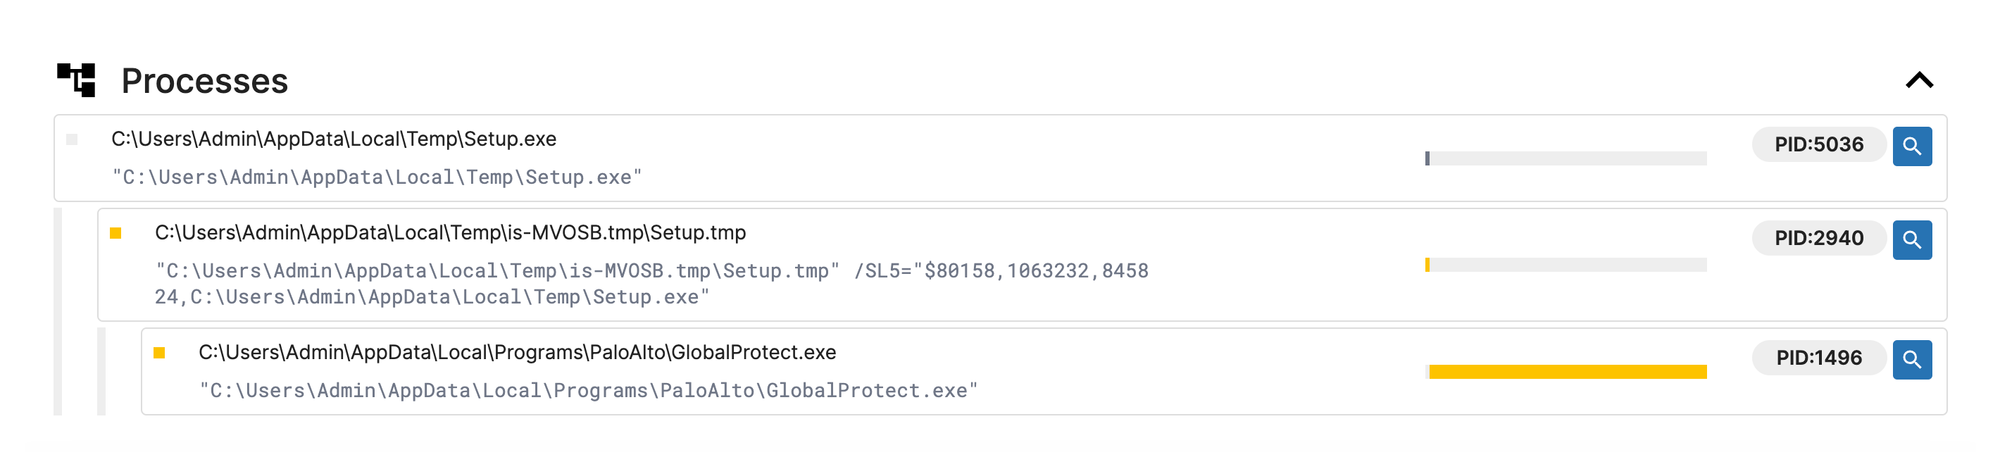Open search for PID:5036 process
This screenshot has height=476, width=2000.
tap(1912, 146)
